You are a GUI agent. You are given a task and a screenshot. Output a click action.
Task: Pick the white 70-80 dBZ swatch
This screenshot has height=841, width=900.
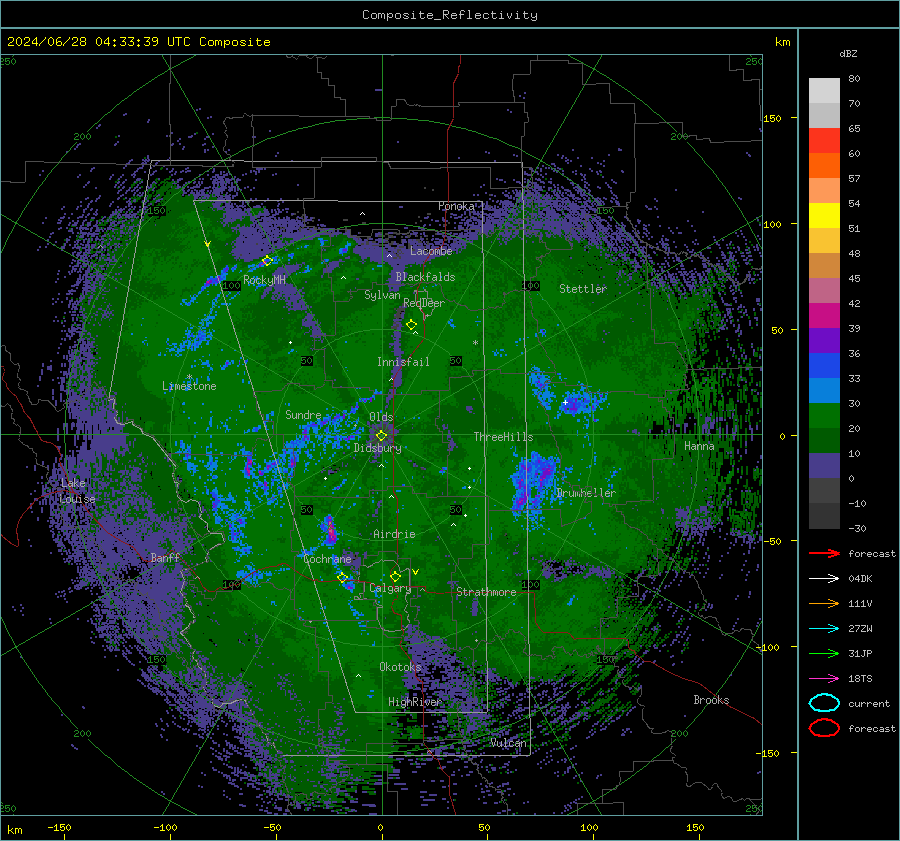pos(824,91)
